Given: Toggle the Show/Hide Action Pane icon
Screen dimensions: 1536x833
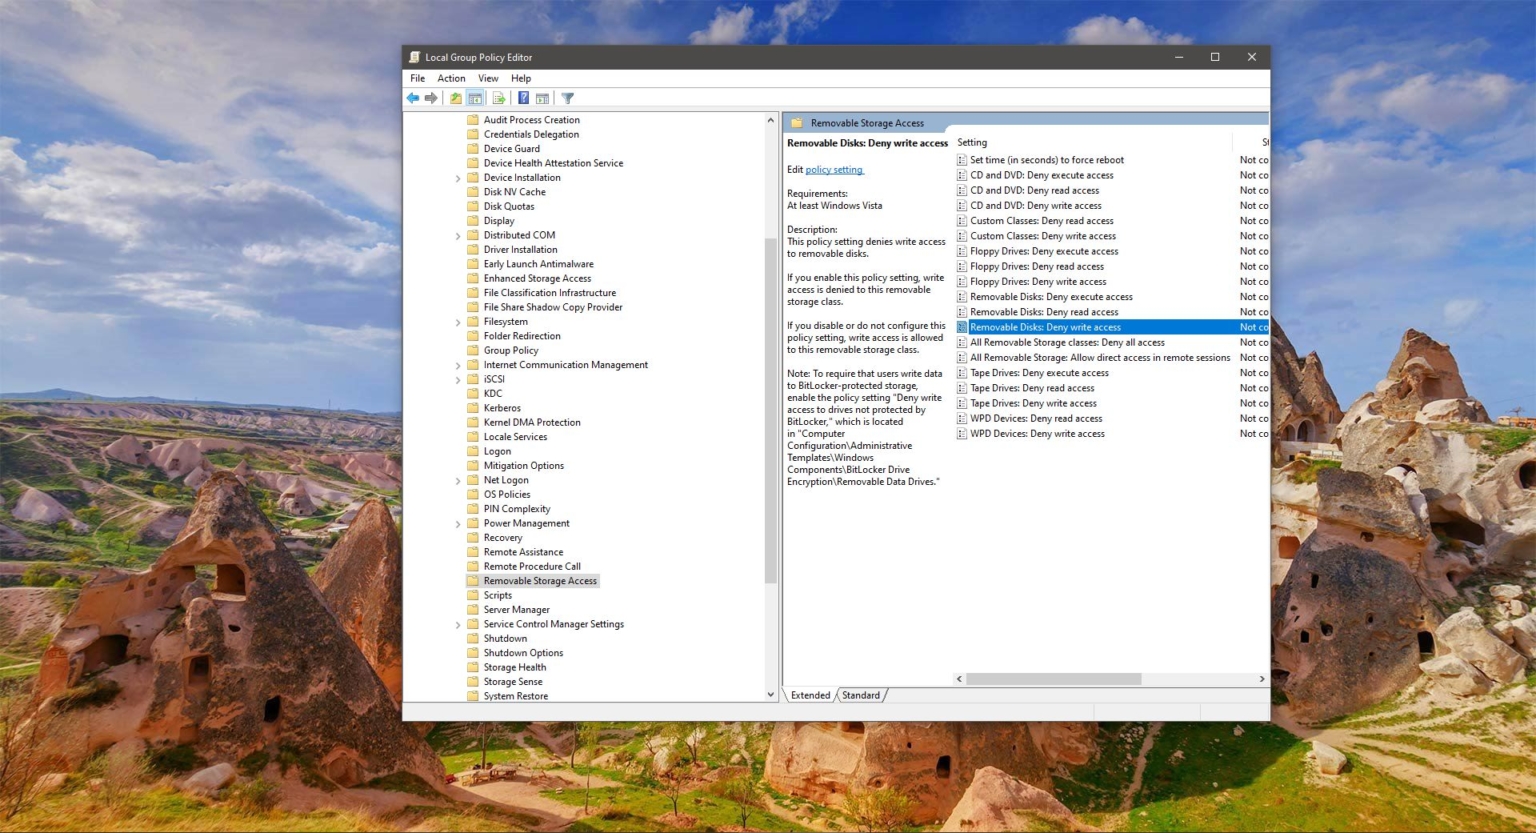Looking at the screenshot, I should 542,97.
